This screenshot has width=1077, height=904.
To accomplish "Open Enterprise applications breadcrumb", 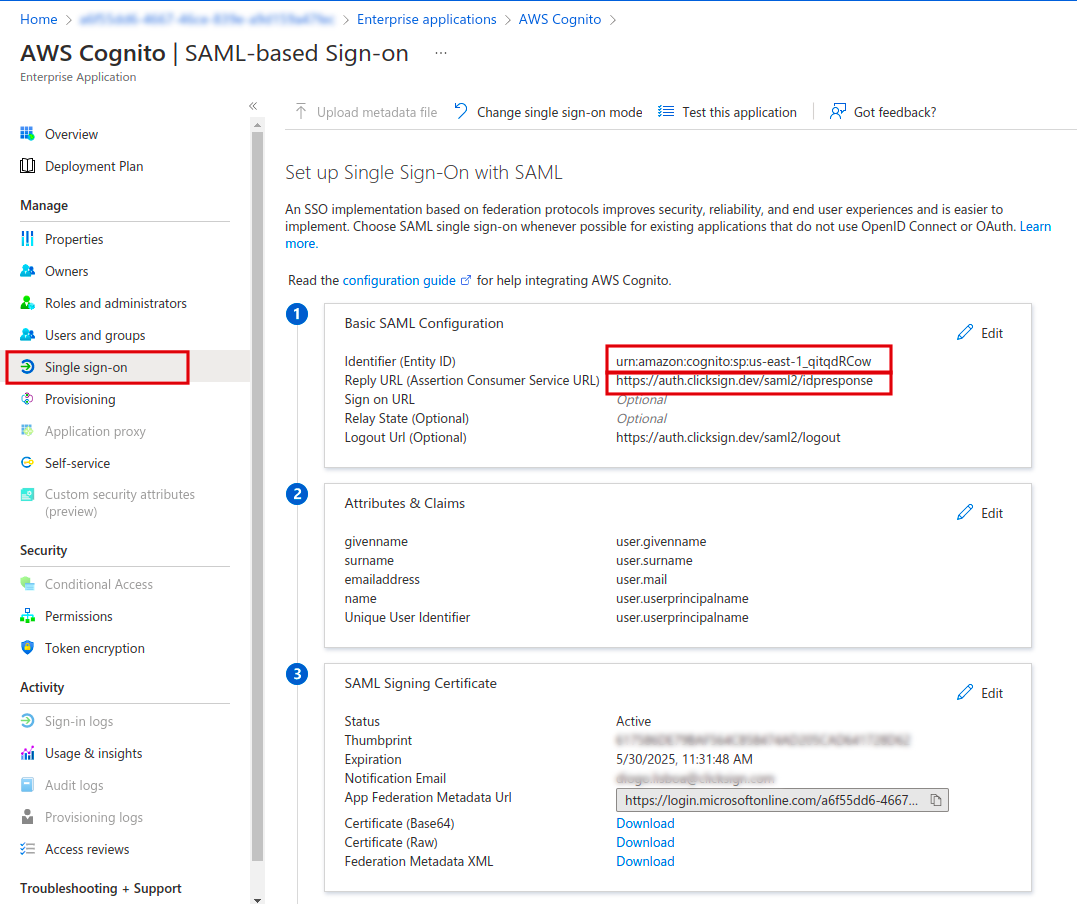I will tap(427, 19).
